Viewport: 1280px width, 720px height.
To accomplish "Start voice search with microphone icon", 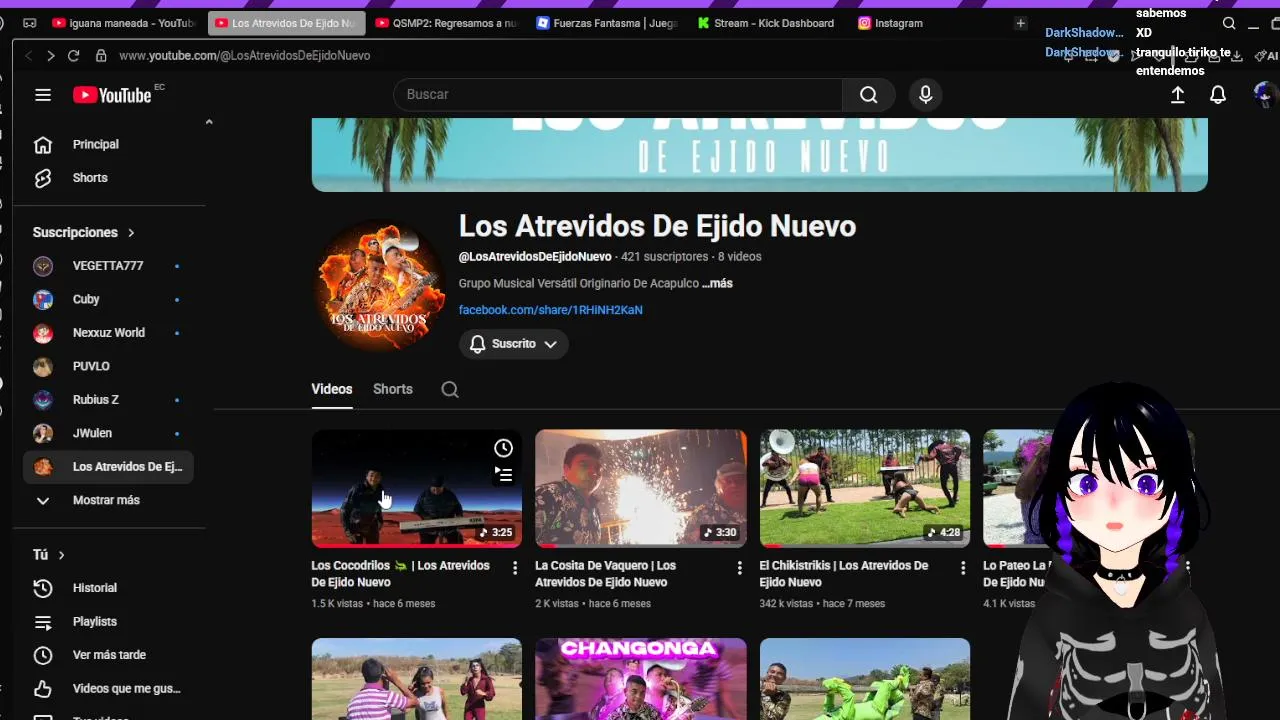I will (x=925, y=94).
